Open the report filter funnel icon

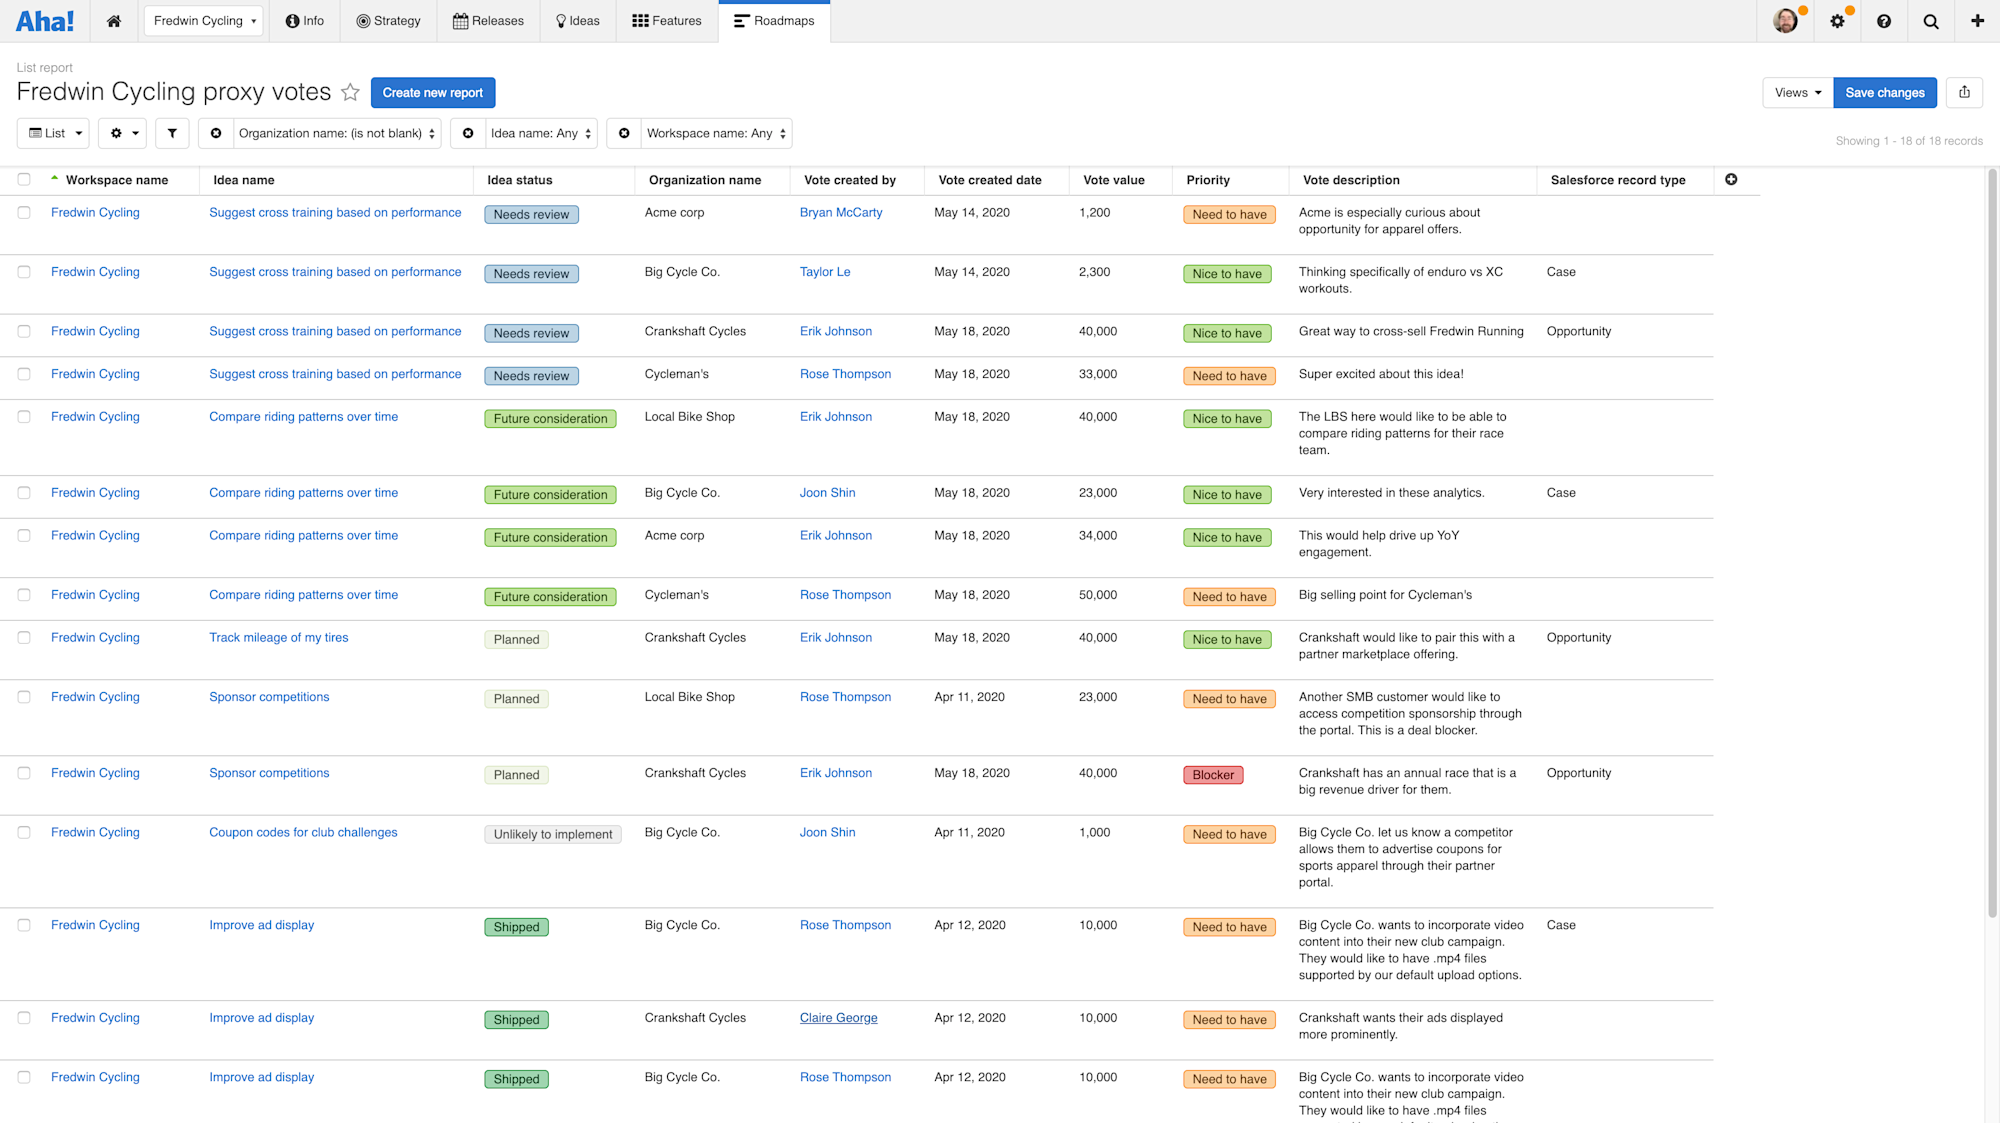(x=172, y=133)
